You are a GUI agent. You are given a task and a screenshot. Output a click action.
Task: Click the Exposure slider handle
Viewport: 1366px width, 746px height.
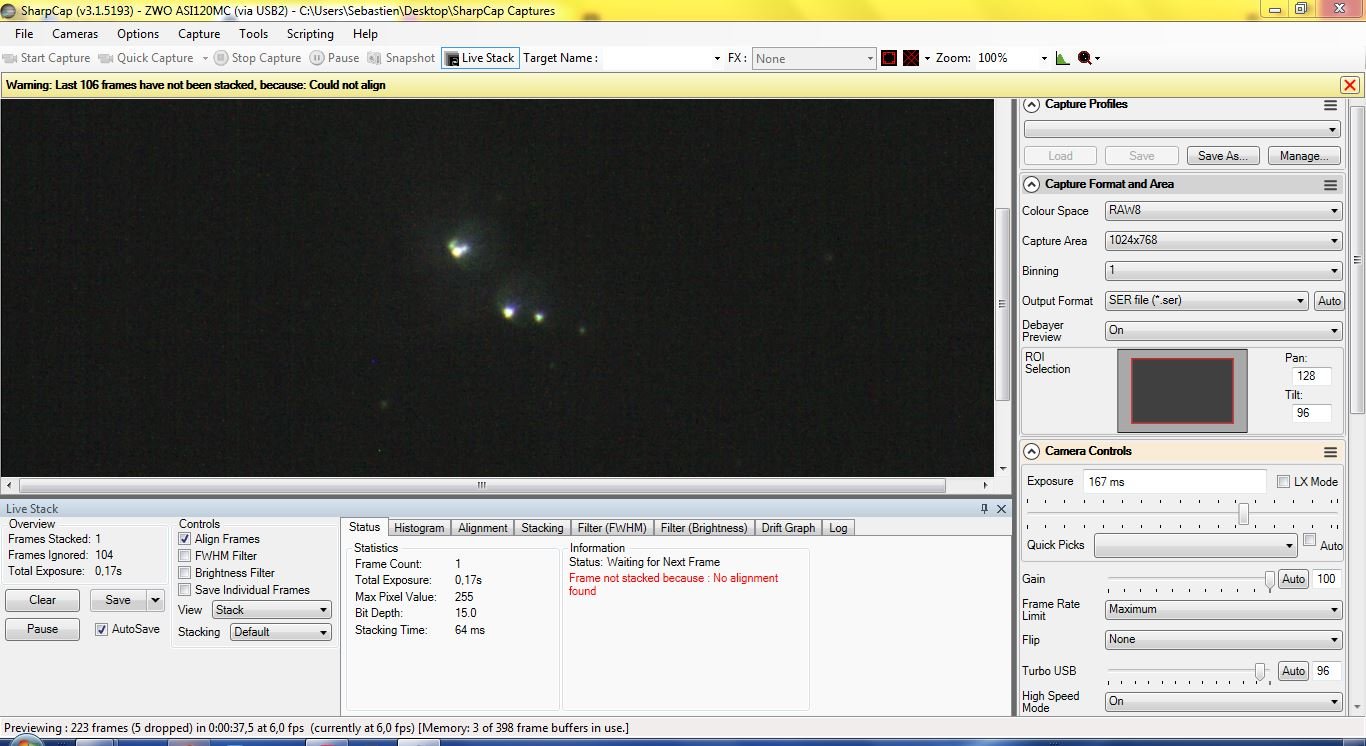pos(1243,514)
